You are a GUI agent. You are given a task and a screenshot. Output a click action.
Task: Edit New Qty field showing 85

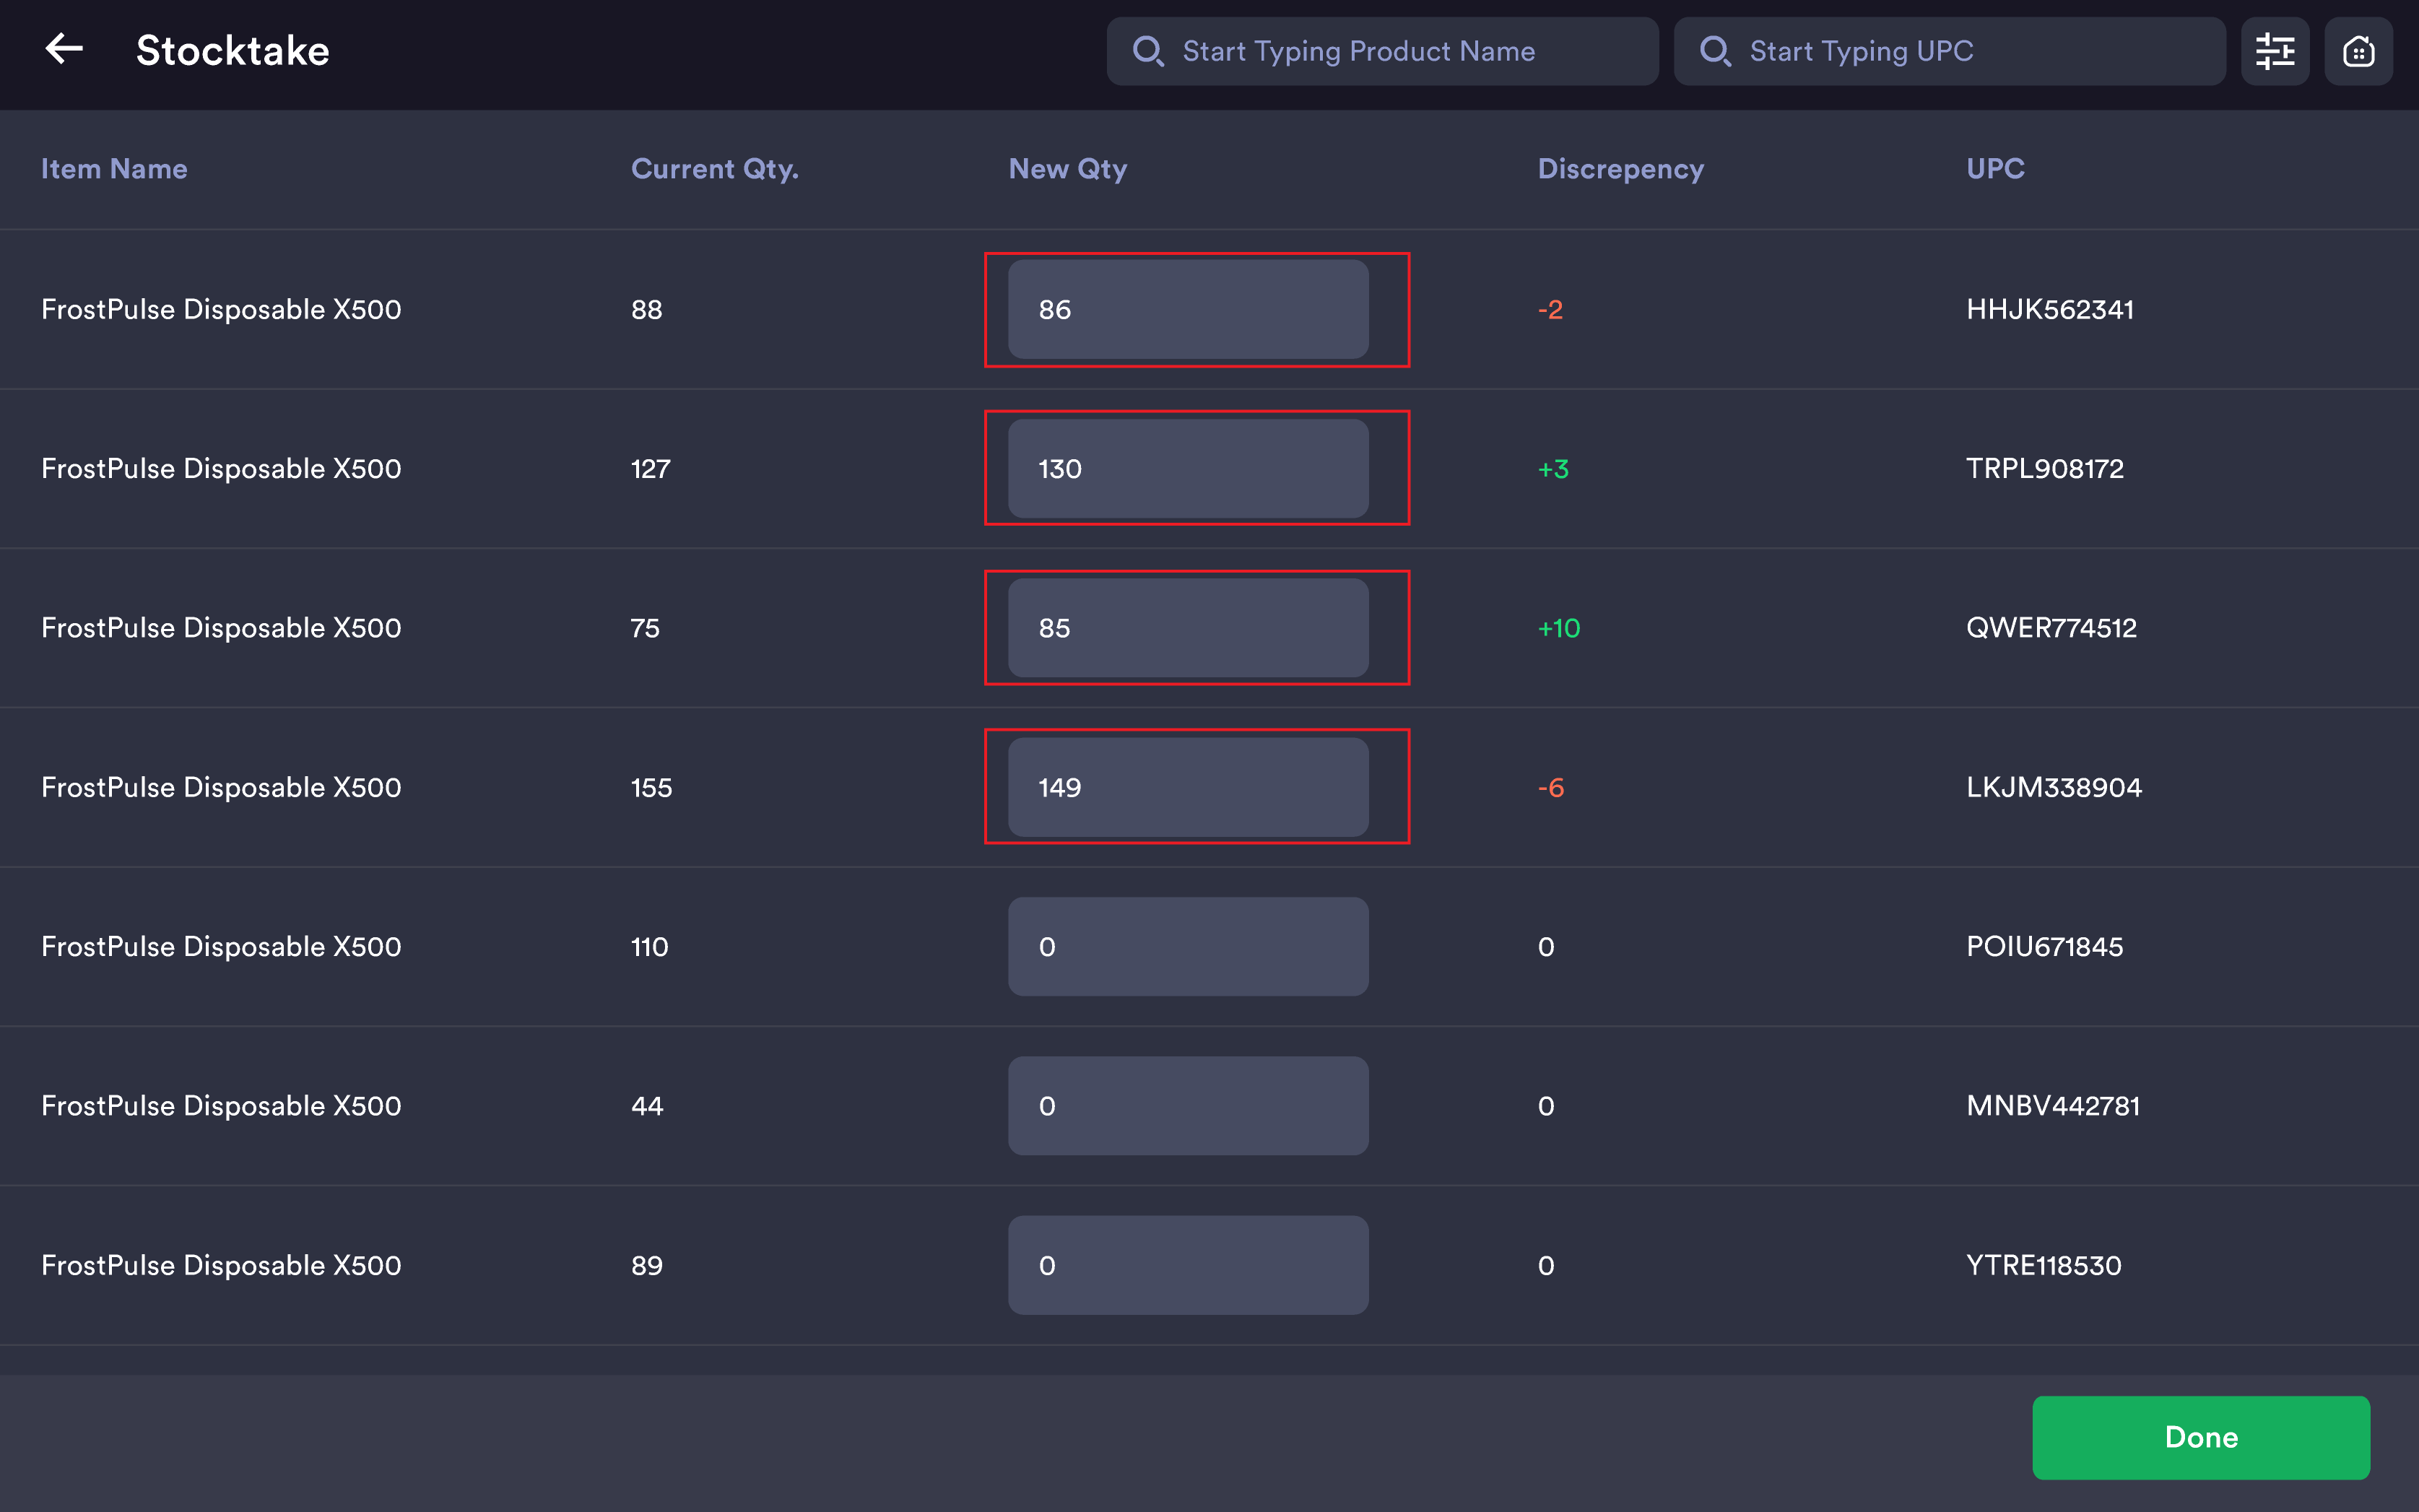tap(1188, 628)
